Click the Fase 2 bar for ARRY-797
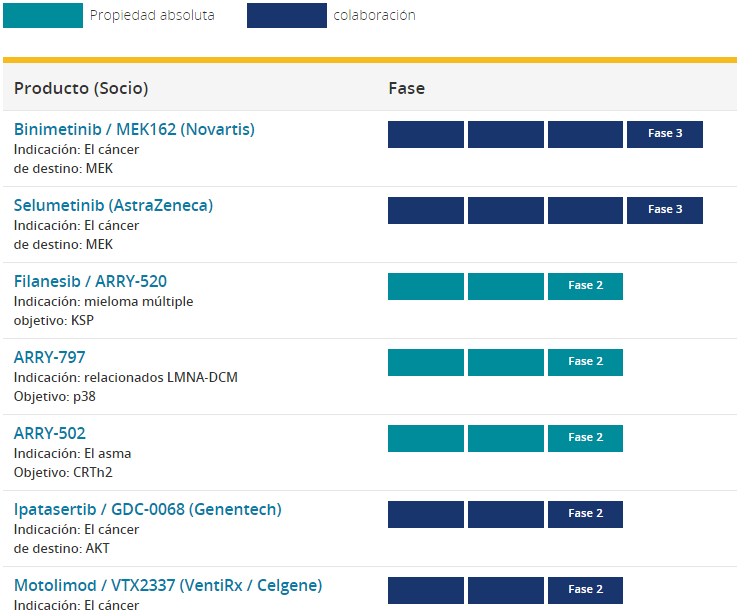741x613 pixels. coord(586,363)
